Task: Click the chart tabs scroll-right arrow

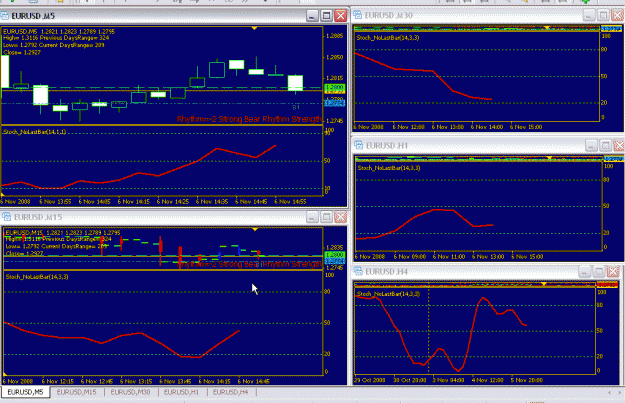Action: [620, 393]
